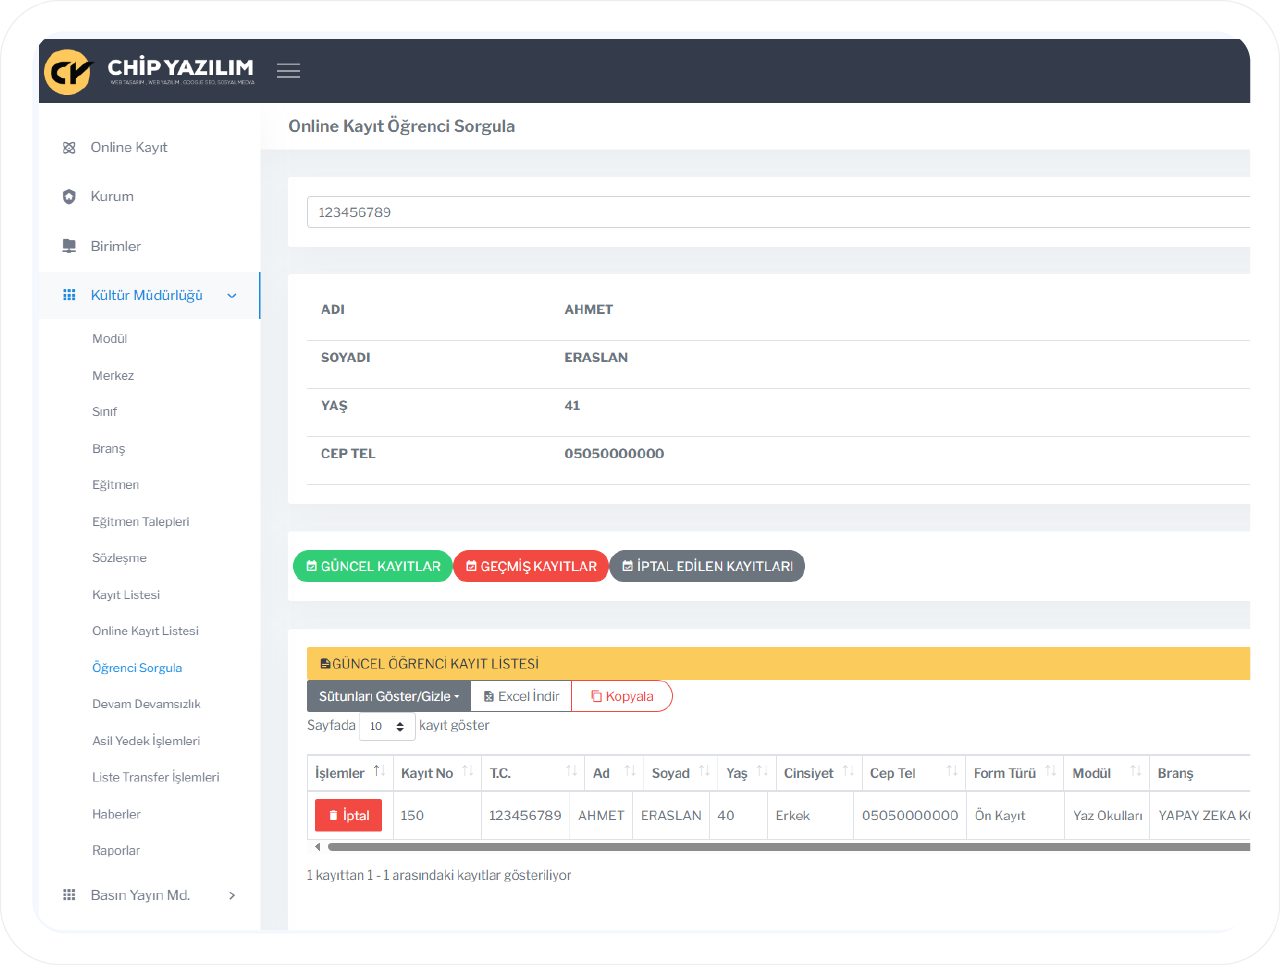Click the Online Kayıt sidebar icon
Screen dimensions: 1280x965
click(69, 148)
